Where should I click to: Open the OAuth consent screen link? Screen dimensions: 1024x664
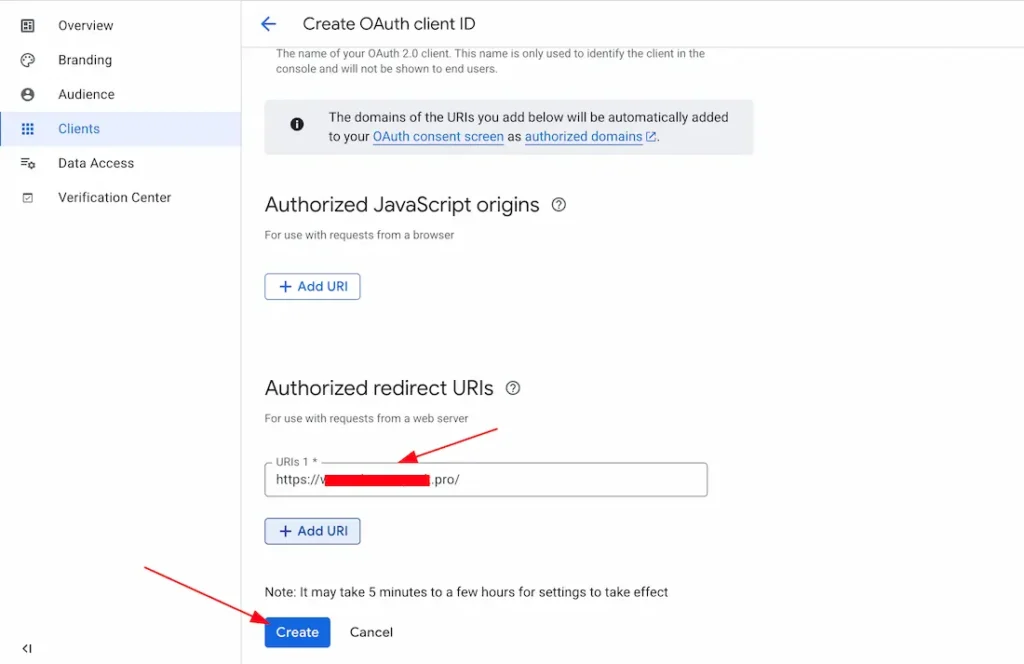tap(438, 137)
